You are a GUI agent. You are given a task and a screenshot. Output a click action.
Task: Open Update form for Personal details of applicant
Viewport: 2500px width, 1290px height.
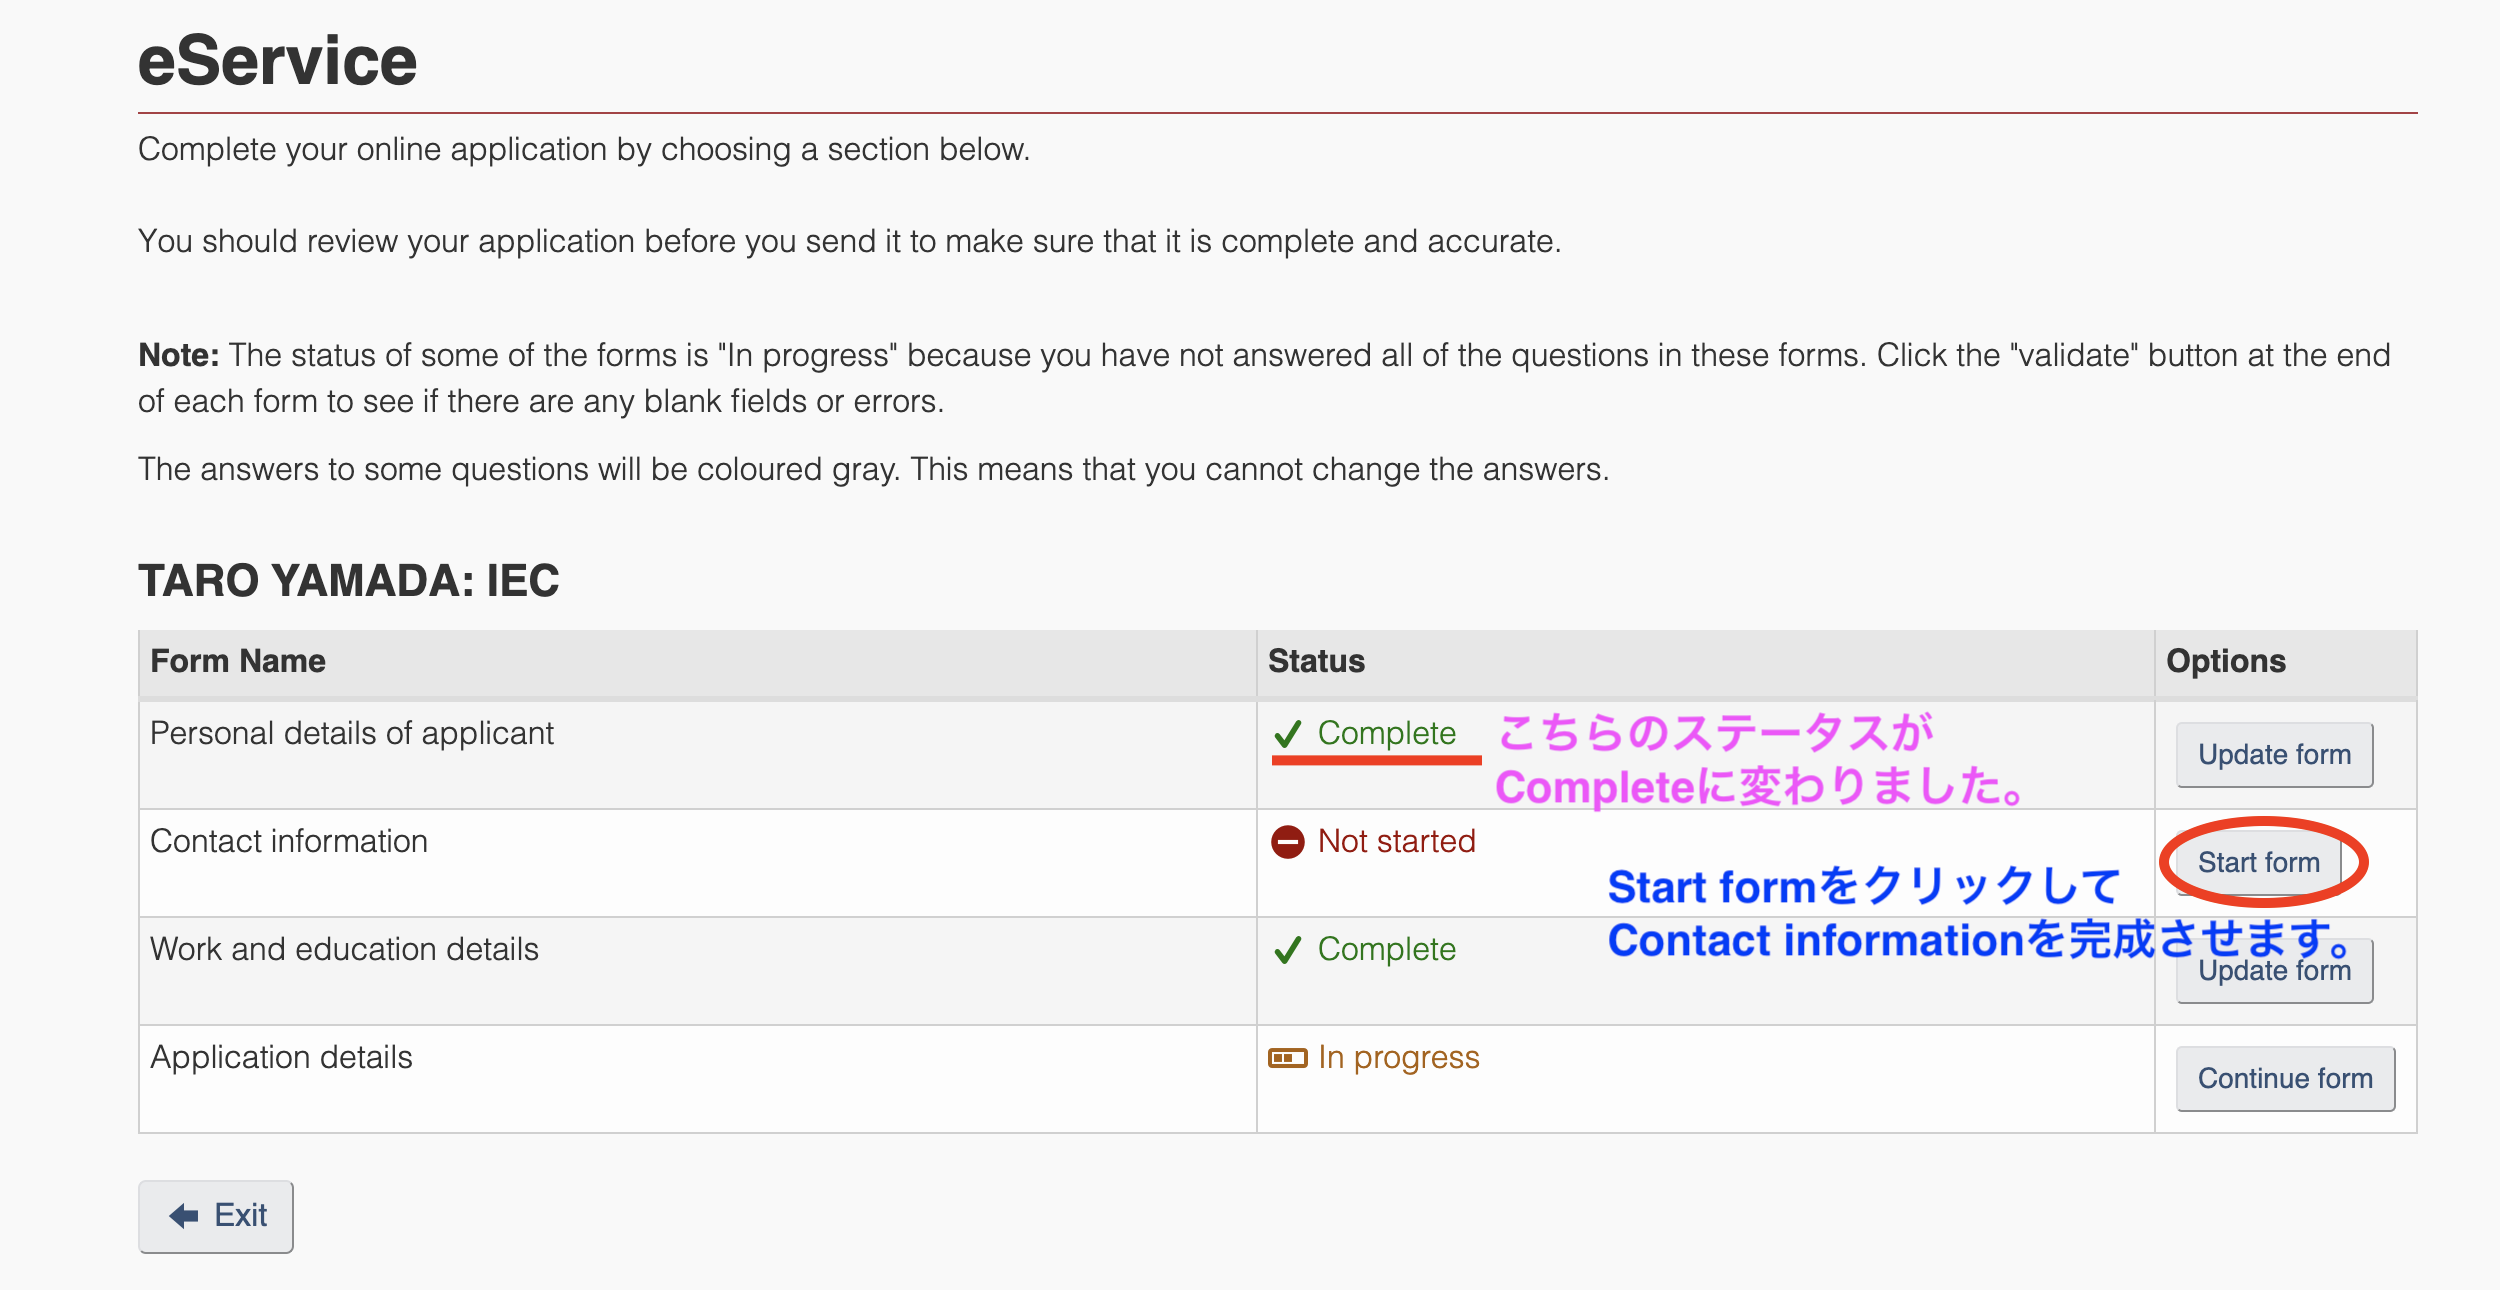[x=2274, y=755]
